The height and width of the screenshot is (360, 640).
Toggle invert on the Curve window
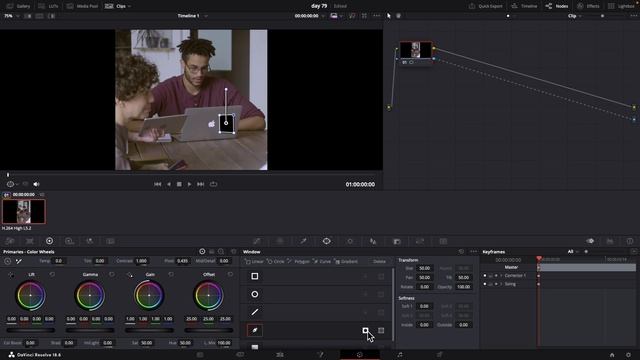[365, 330]
